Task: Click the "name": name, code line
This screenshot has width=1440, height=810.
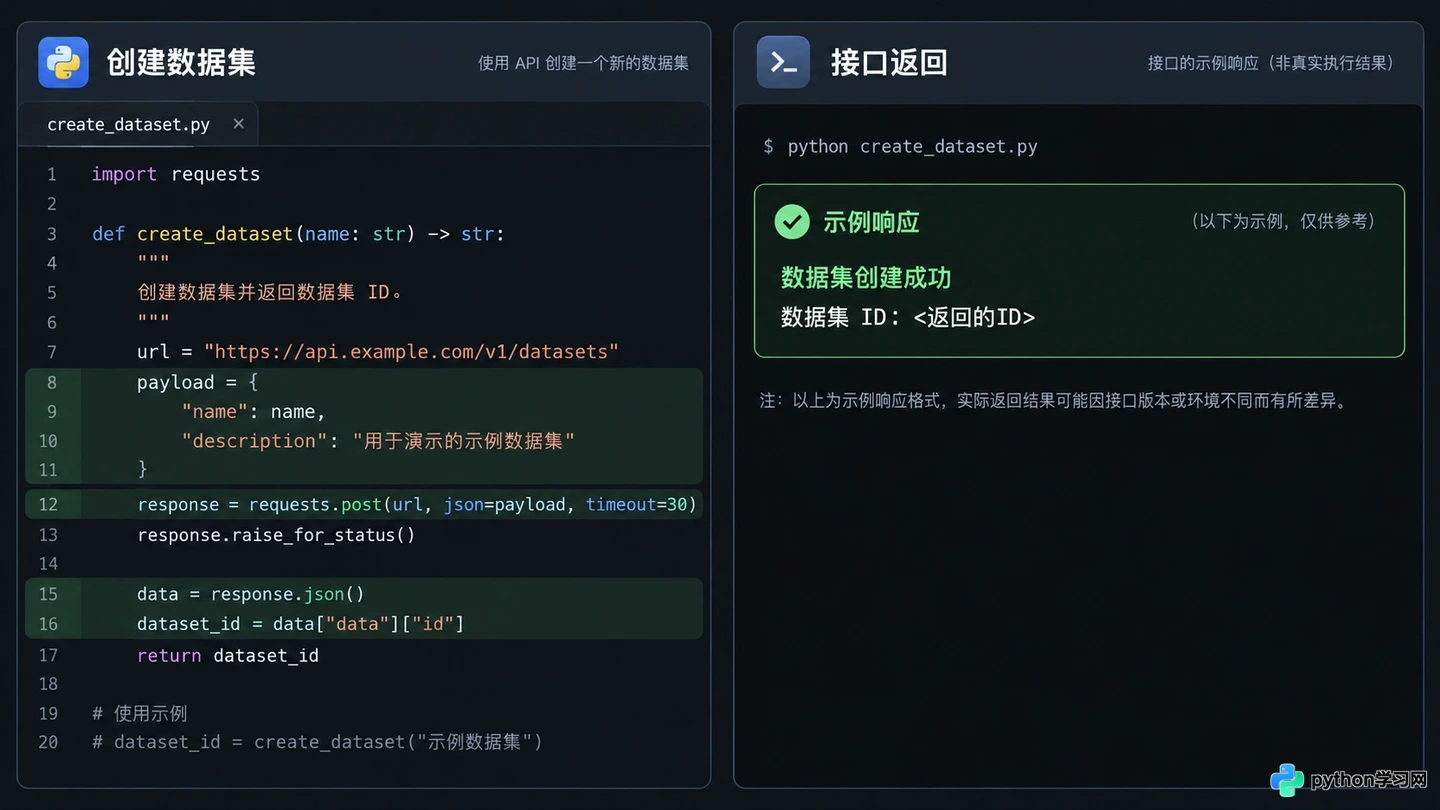Action: 254,412
